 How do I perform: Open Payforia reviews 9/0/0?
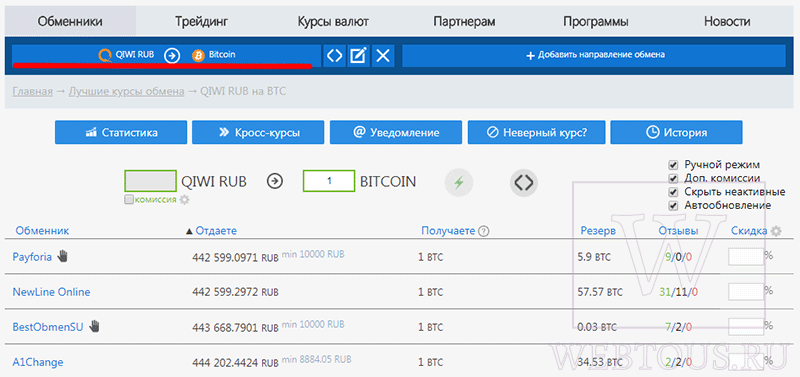tap(679, 257)
